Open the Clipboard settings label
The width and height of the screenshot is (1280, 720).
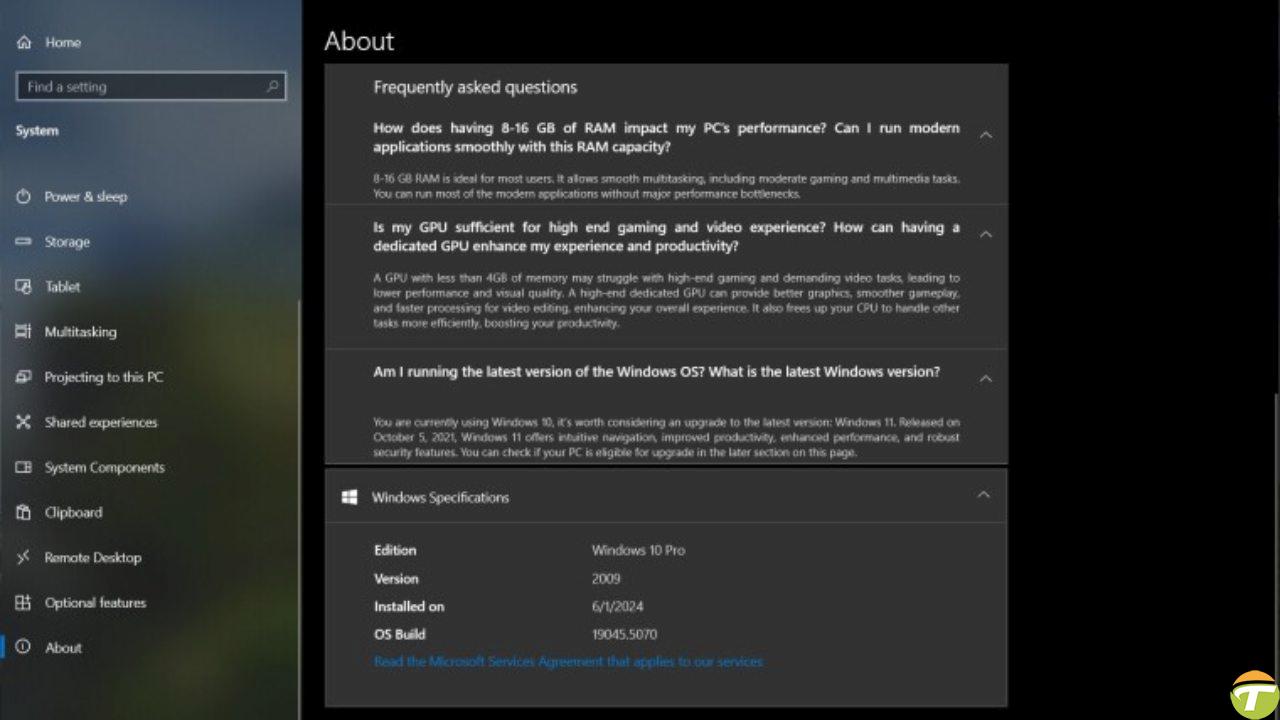pyautogui.click(x=73, y=513)
